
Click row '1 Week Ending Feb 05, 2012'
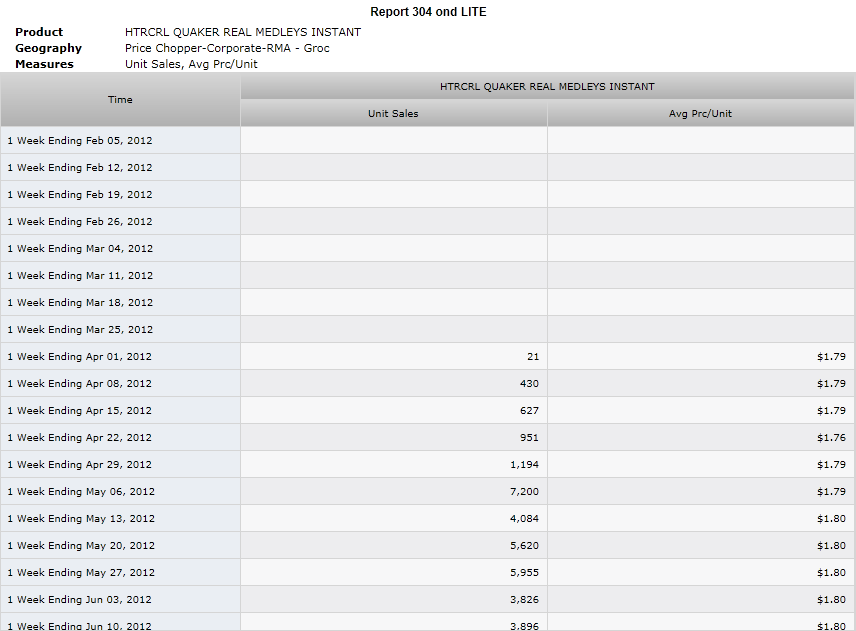coord(427,140)
